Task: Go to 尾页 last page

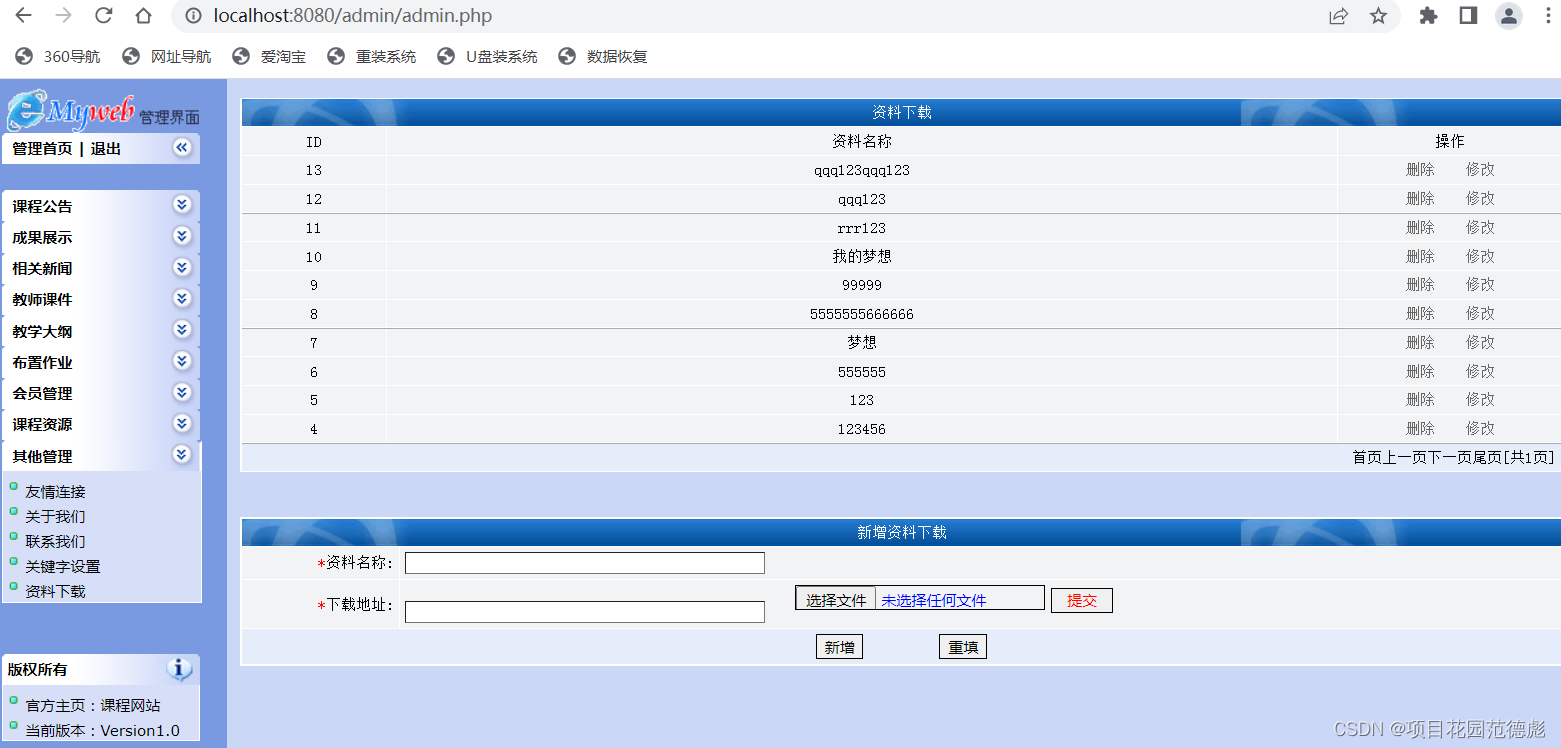Action: (1487, 458)
